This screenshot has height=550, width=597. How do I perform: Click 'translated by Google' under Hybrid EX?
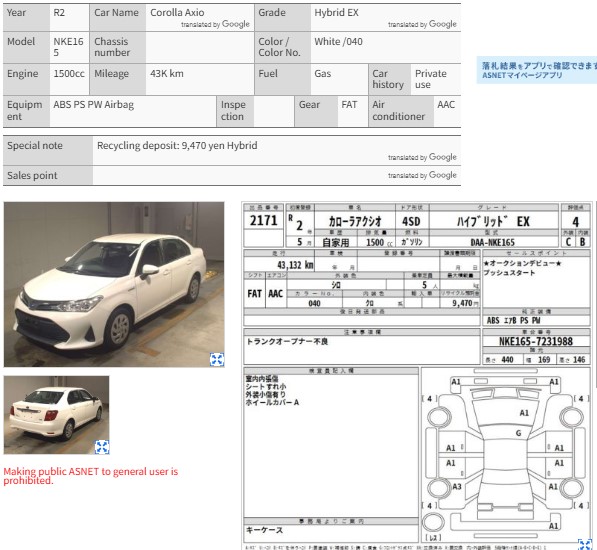point(422,24)
